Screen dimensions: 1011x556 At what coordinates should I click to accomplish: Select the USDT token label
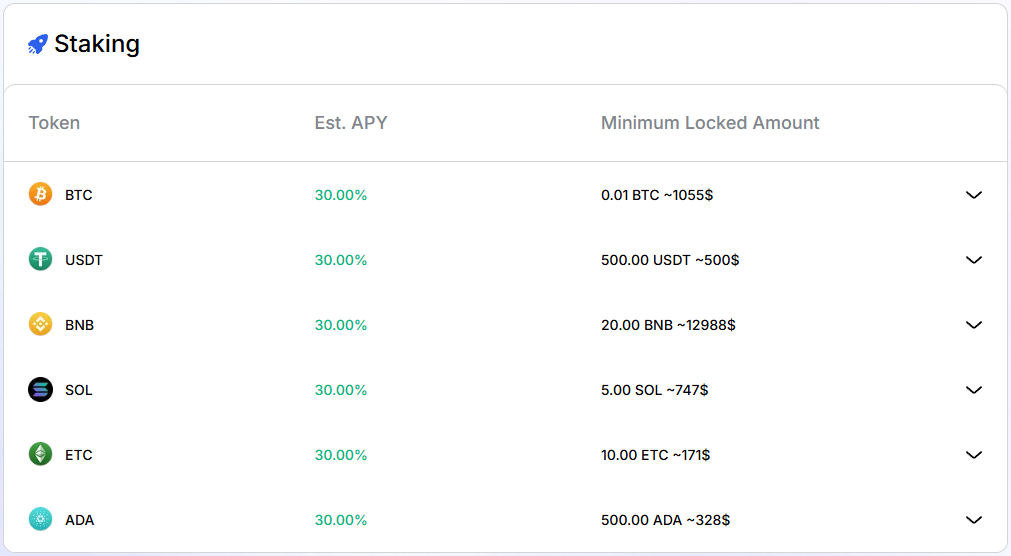(x=84, y=260)
